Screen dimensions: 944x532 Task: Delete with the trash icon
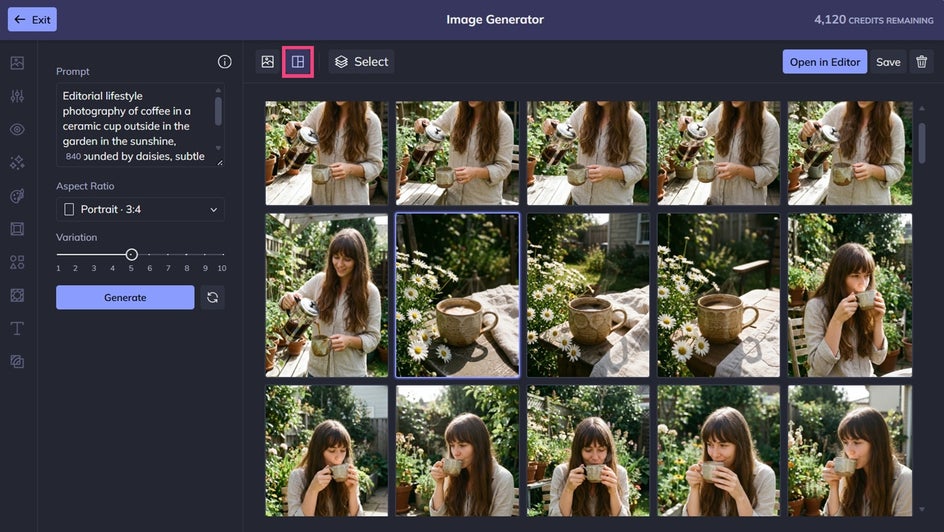point(922,62)
